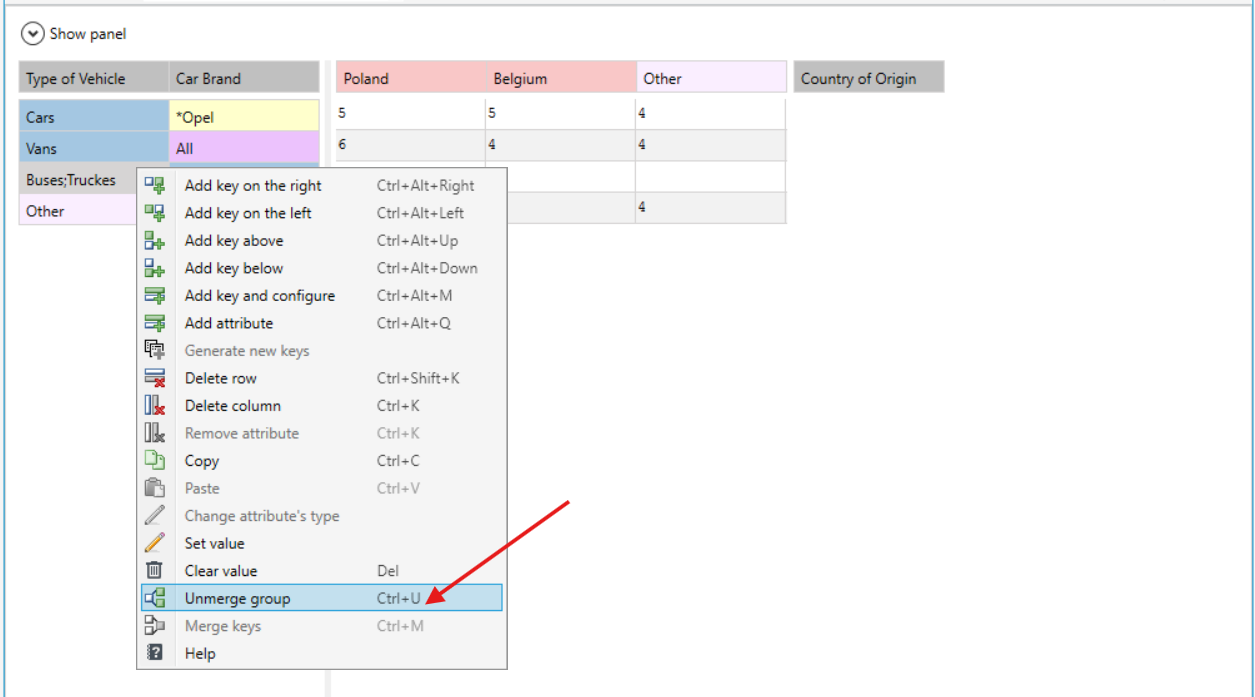Choose Unmerge group from the context menu
1255x697 pixels.
[321, 598]
